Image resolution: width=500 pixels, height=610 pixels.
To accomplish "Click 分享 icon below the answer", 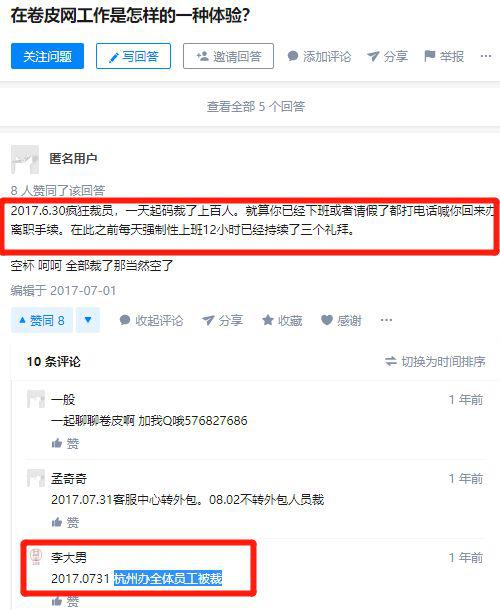I will 208,320.
